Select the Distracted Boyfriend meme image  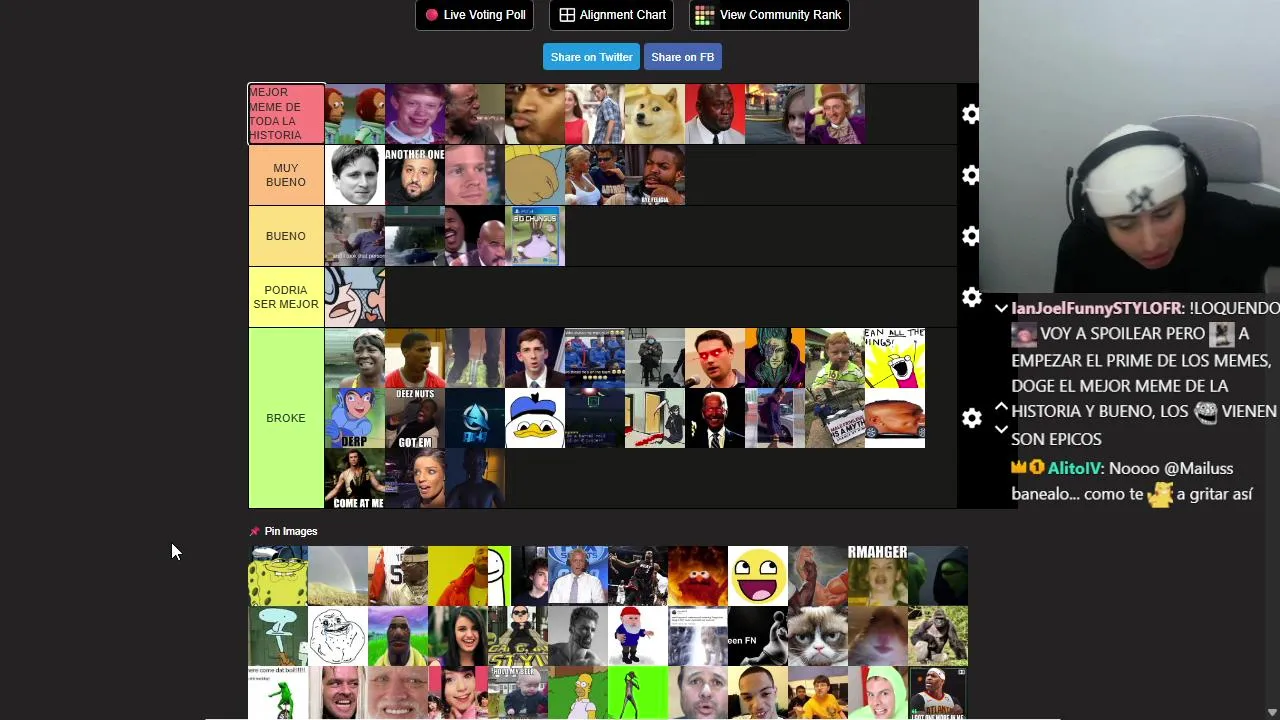pyautogui.click(x=595, y=114)
